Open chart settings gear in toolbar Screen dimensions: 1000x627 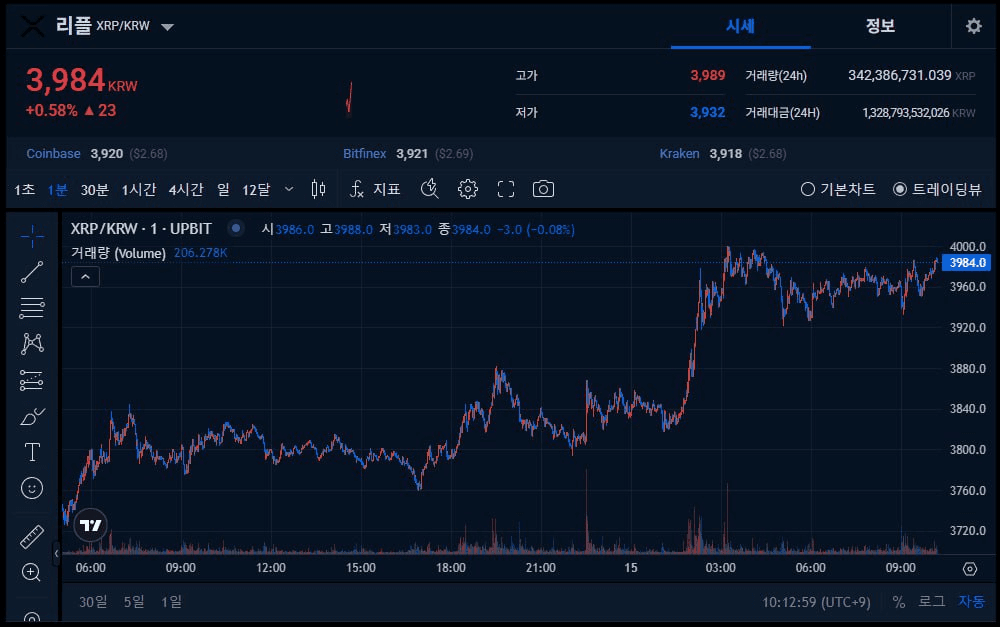pos(468,189)
